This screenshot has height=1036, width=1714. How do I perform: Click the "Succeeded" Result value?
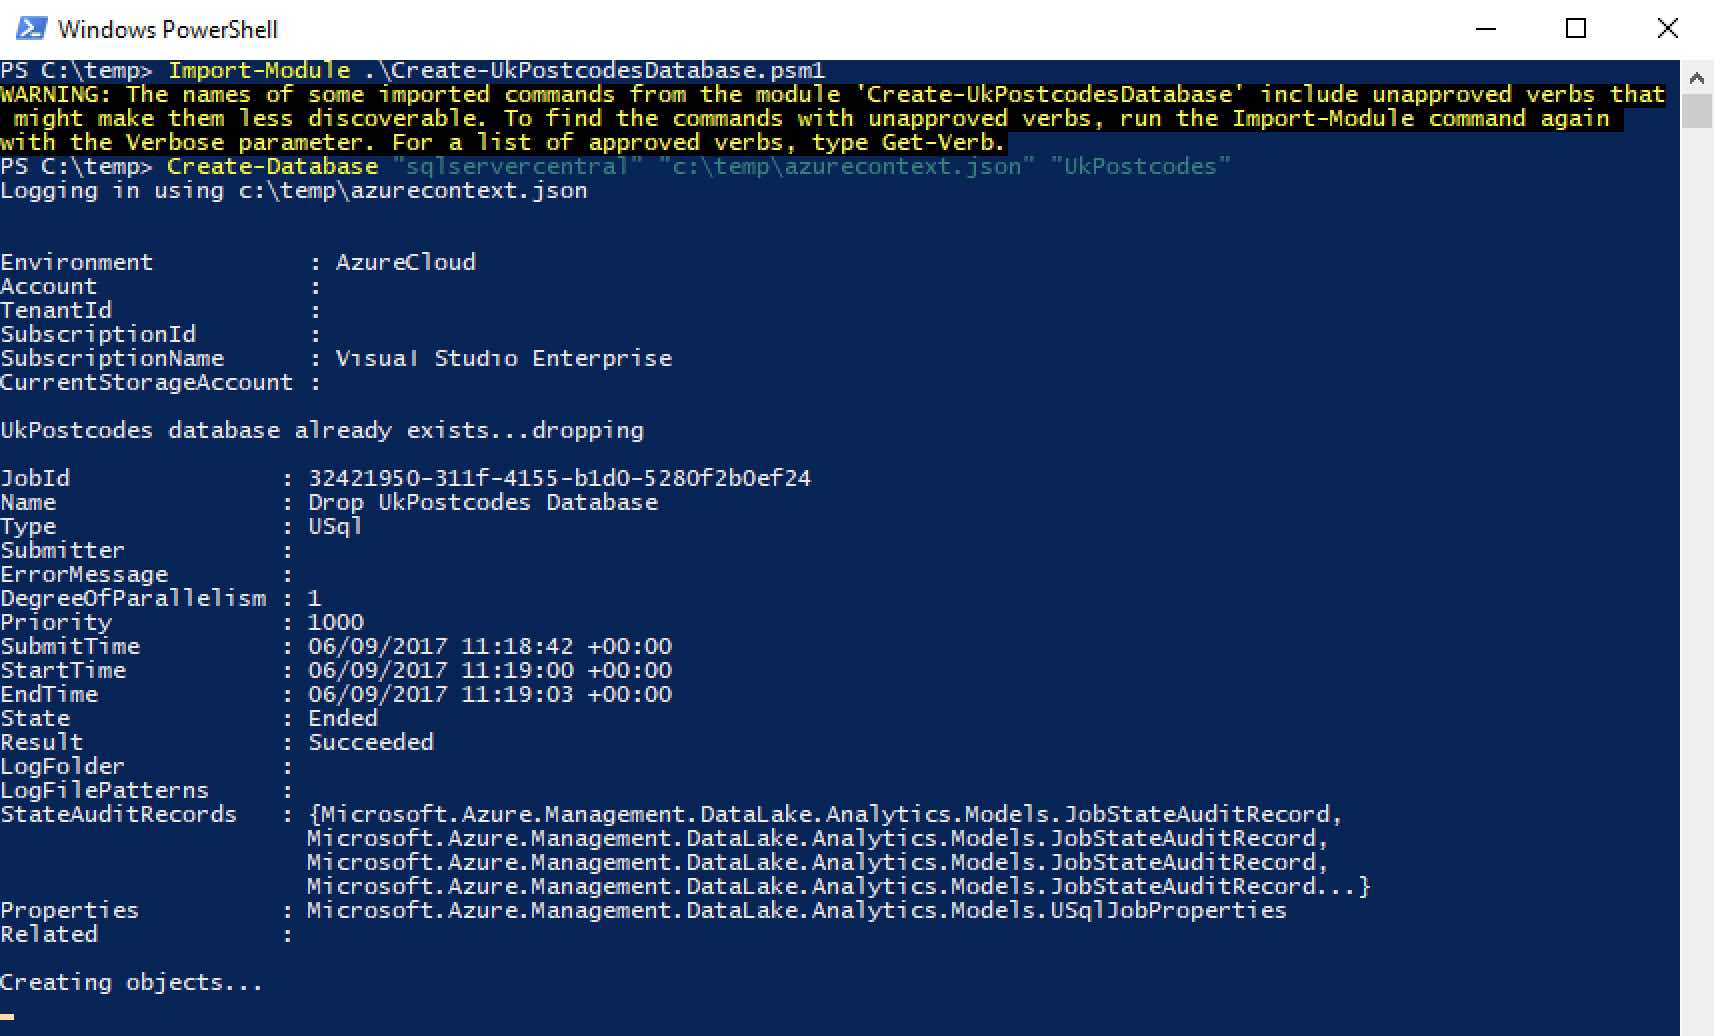tap(370, 742)
